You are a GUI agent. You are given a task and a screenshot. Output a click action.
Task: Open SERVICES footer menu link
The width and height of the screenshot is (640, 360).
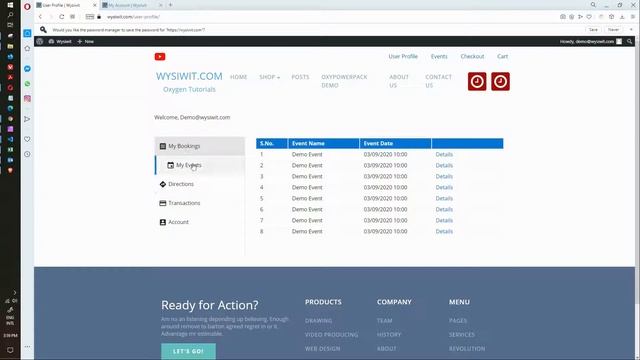tap(462, 335)
